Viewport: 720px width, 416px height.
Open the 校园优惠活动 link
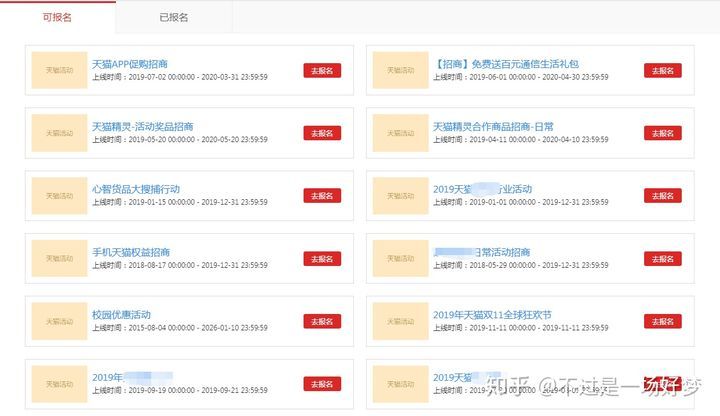(121, 315)
